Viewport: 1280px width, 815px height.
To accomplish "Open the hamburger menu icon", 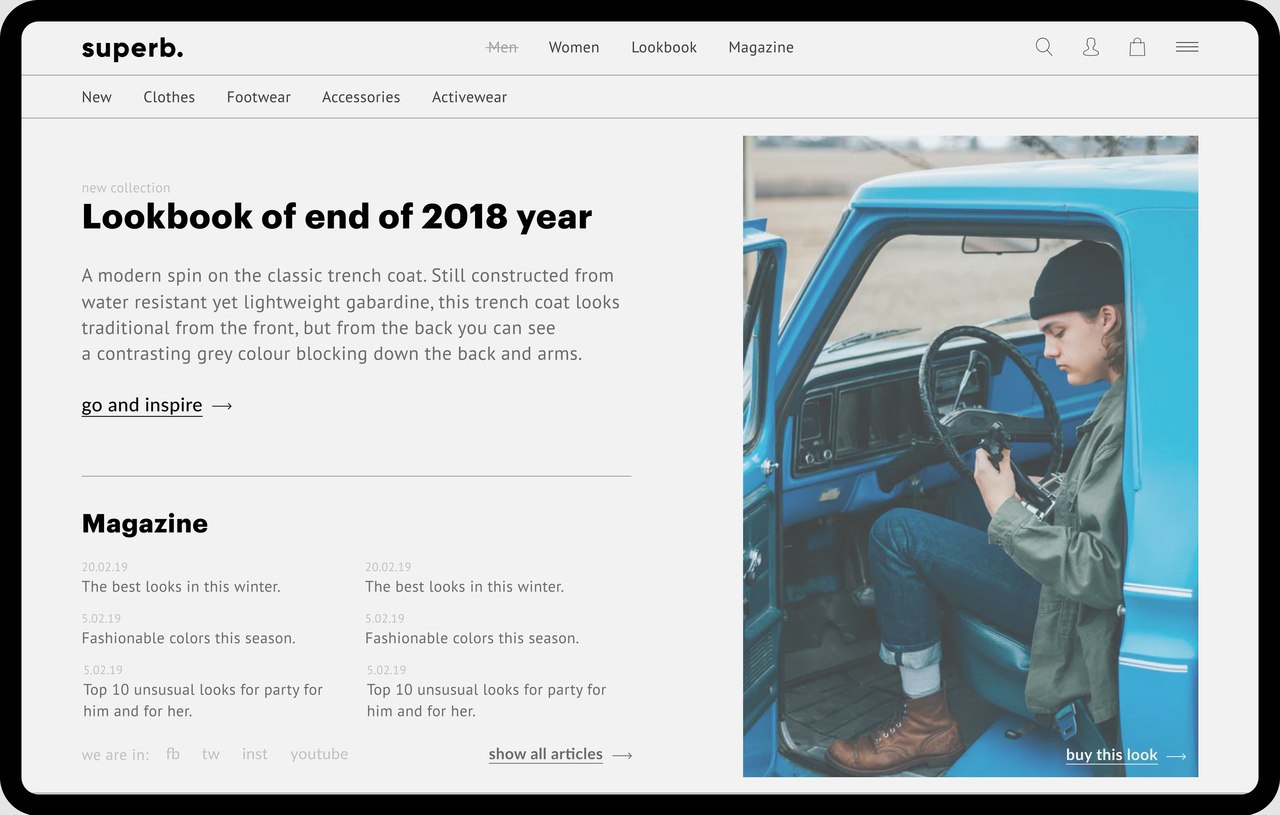I will 1187,47.
